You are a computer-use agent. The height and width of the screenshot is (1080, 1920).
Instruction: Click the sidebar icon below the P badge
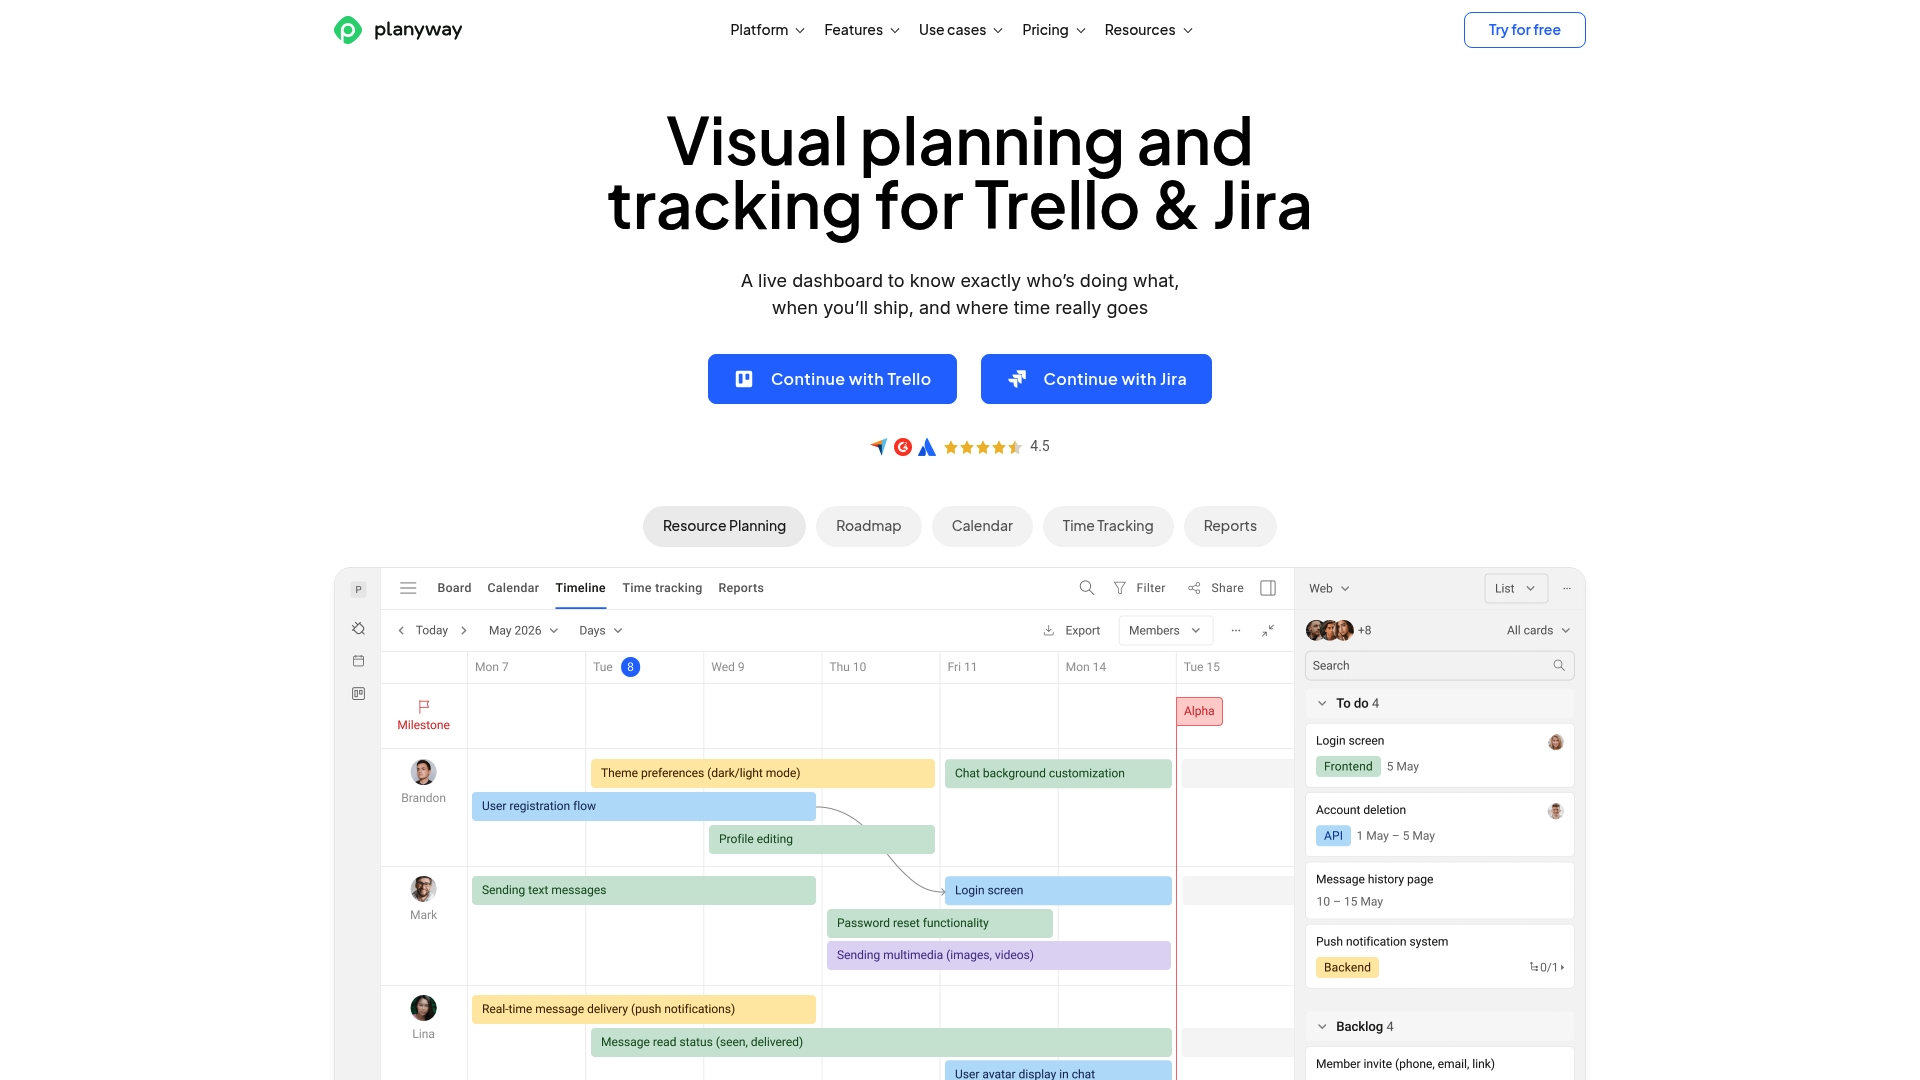click(x=358, y=629)
